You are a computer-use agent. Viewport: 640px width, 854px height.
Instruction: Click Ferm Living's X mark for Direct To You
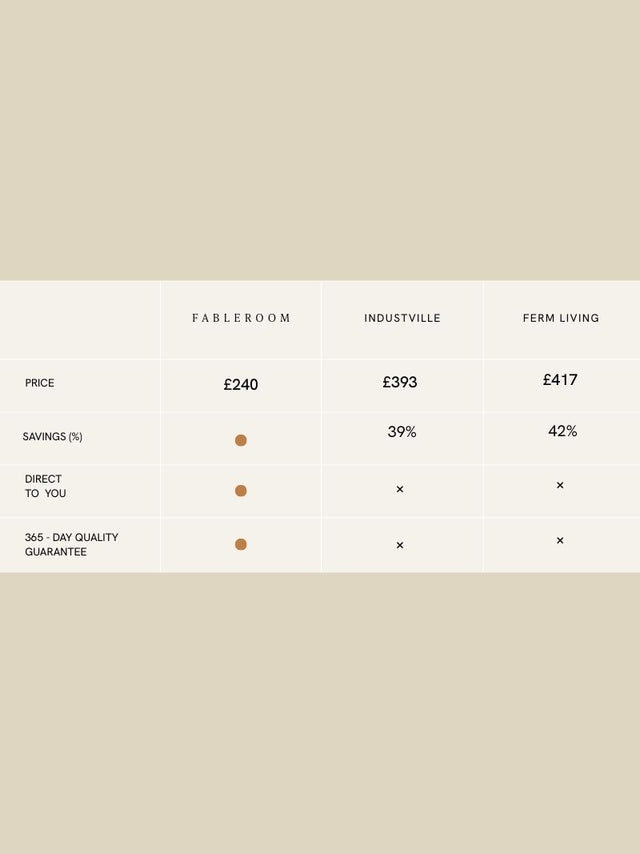[x=560, y=486]
